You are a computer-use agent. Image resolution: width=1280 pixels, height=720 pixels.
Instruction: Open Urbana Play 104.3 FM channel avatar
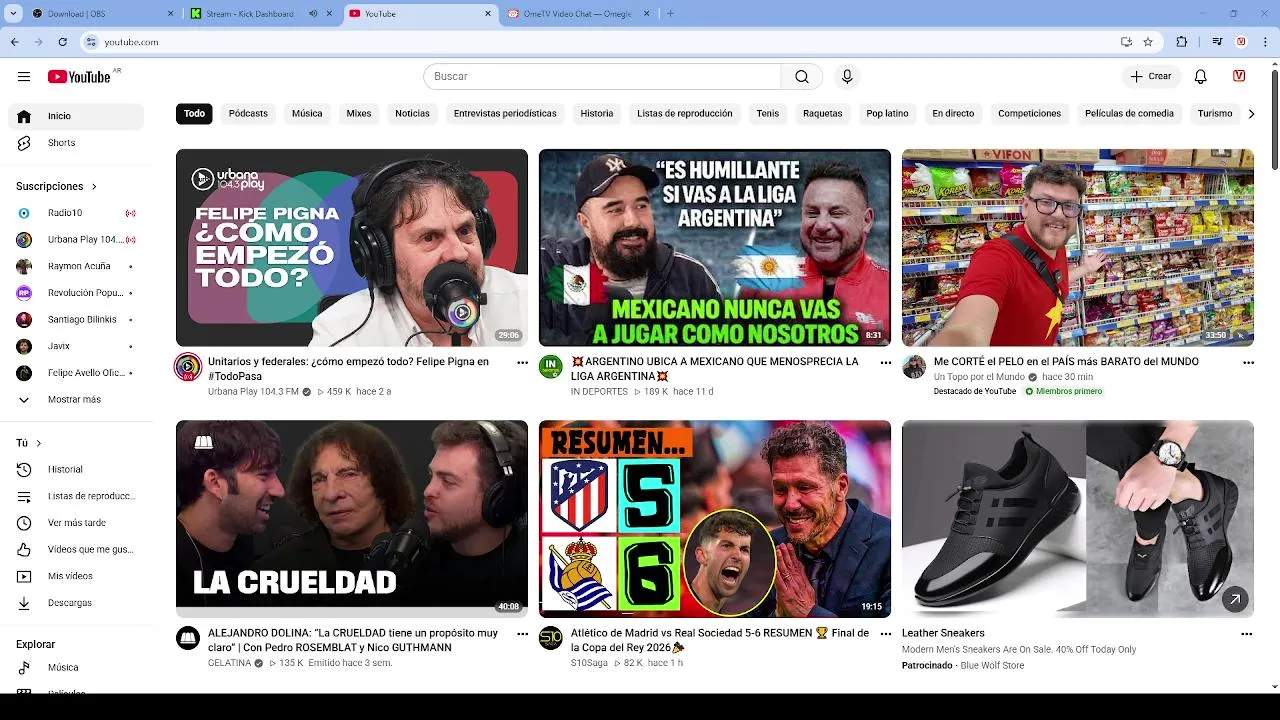pyautogui.click(x=188, y=367)
